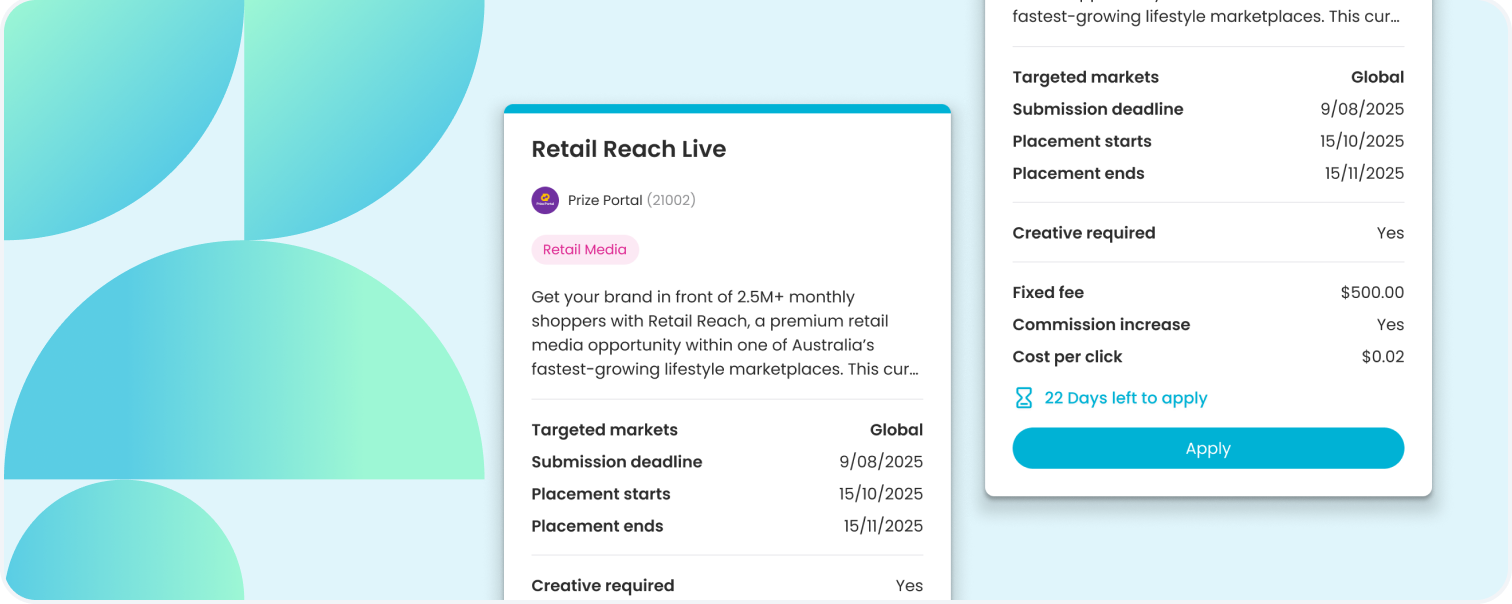Click the Fixed fee label
The image size is (1512, 604).
tap(1048, 293)
